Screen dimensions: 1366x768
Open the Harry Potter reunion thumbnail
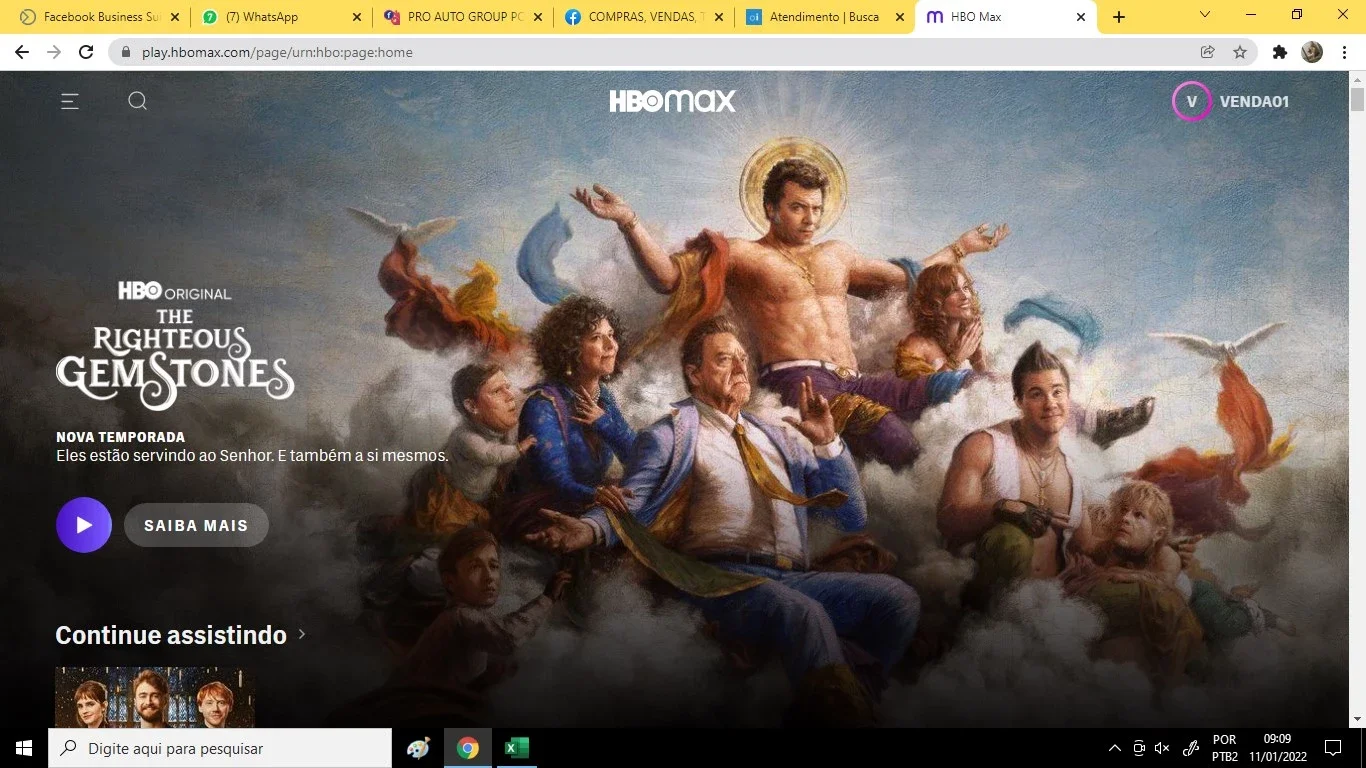(x=155, y=697)
